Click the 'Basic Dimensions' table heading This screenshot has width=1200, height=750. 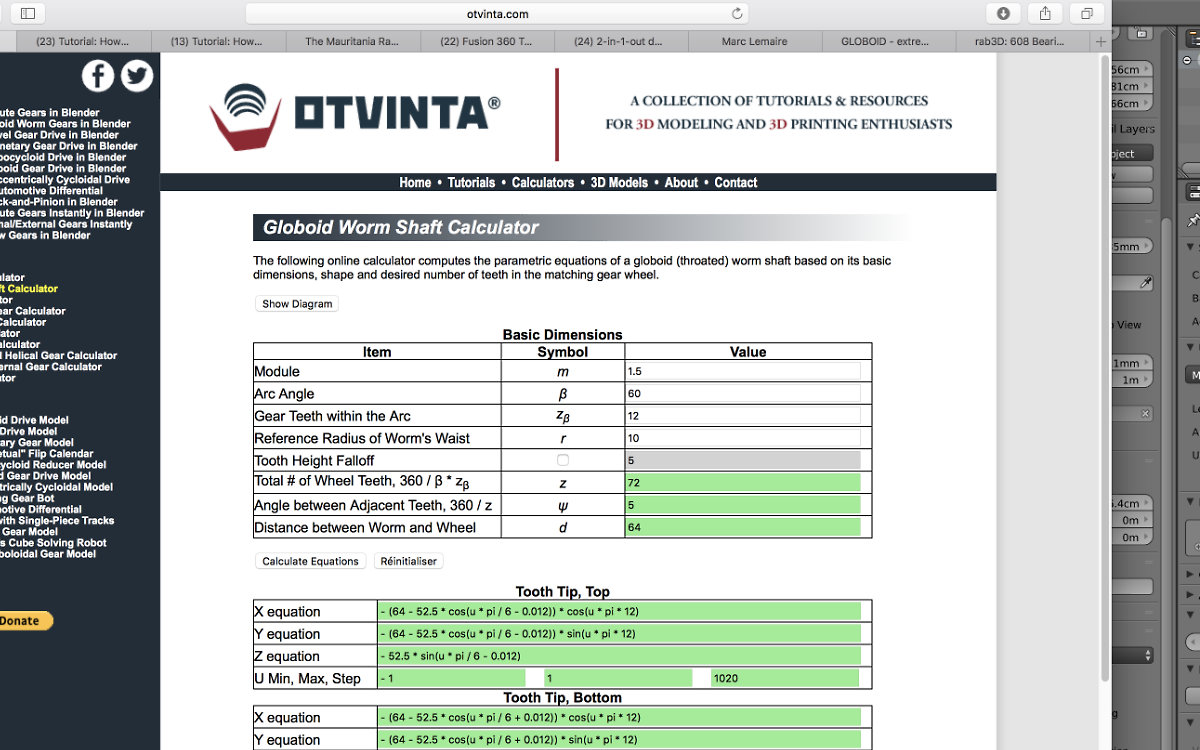562,334
